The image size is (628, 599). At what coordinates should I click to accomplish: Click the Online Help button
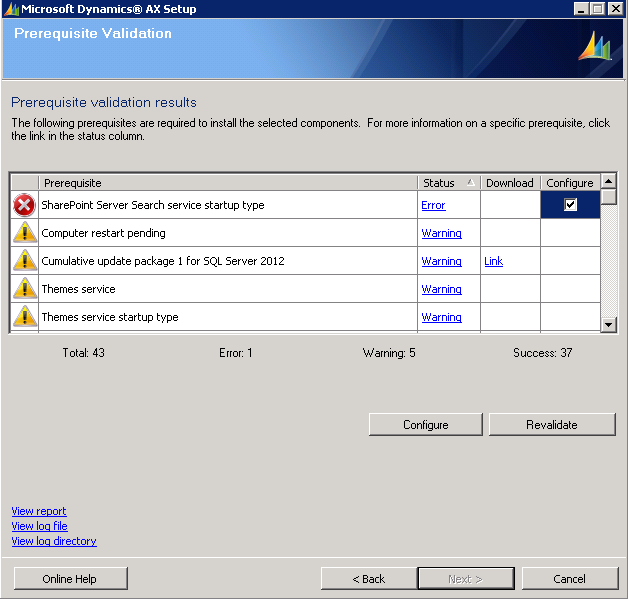coord(70,579)
